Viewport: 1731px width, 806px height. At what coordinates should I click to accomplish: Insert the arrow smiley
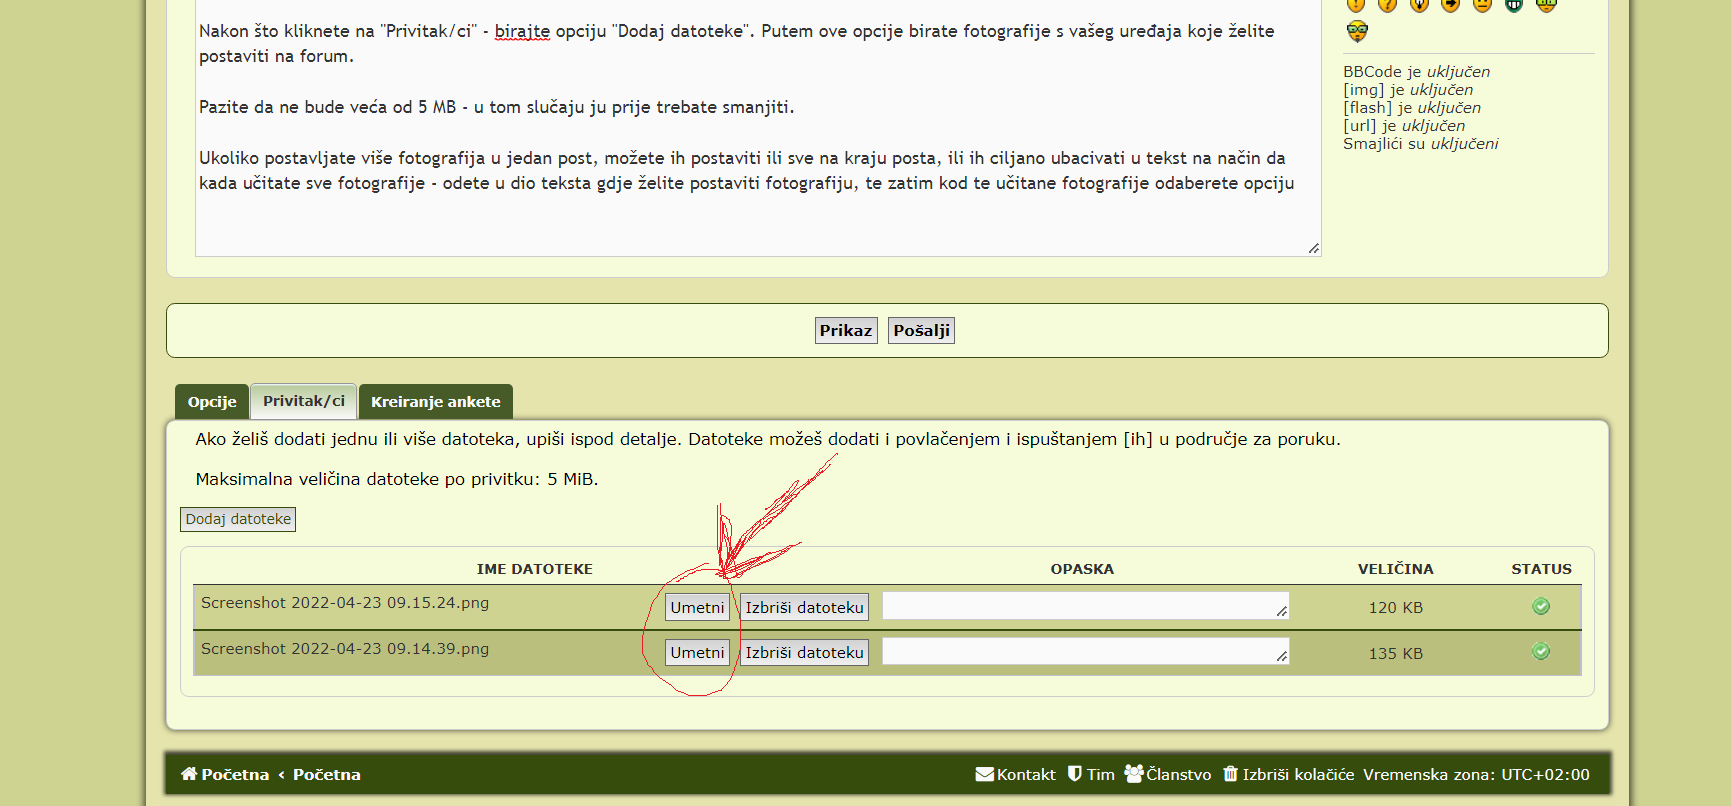(x=1450, y=4)
